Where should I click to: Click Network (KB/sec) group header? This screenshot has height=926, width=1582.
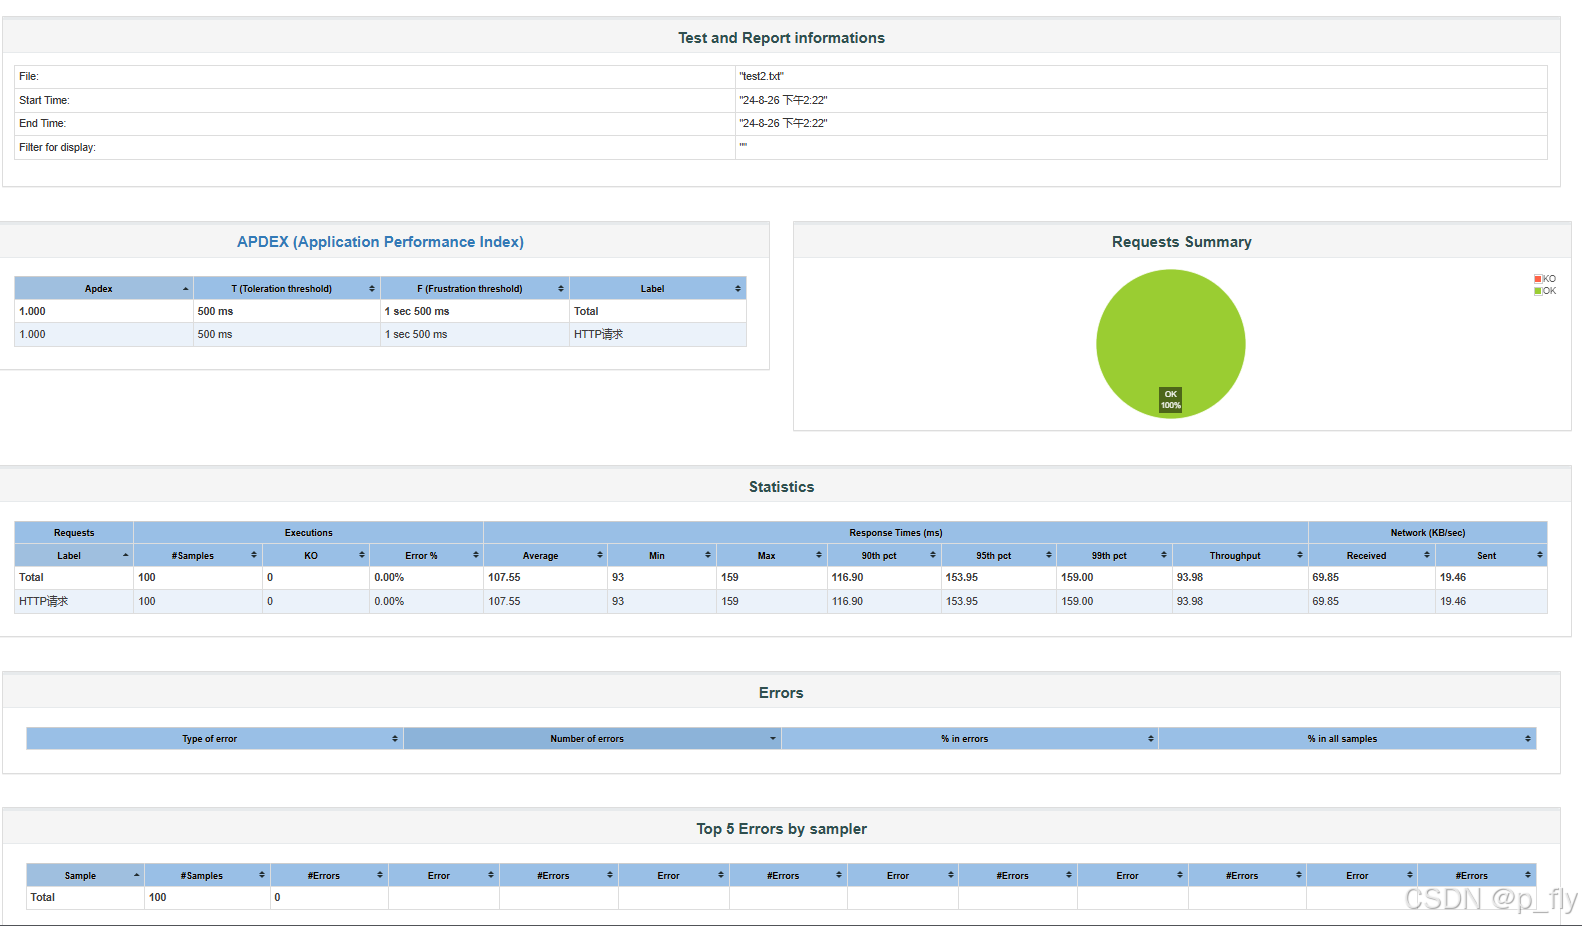1428,532
